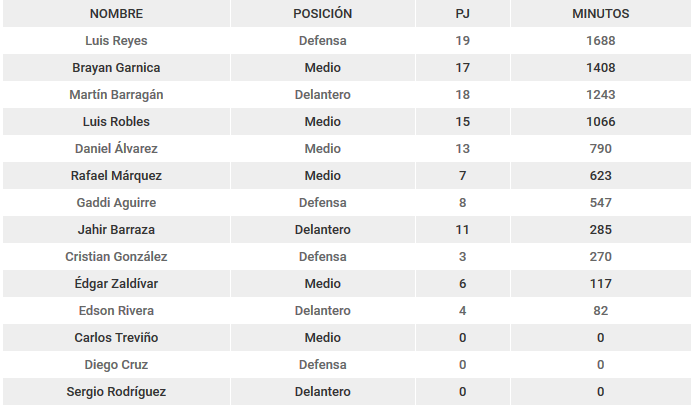Screen dimensions: 695x405
Task: Click the MINUTOS column header
Action: click(x=601, y=14)
